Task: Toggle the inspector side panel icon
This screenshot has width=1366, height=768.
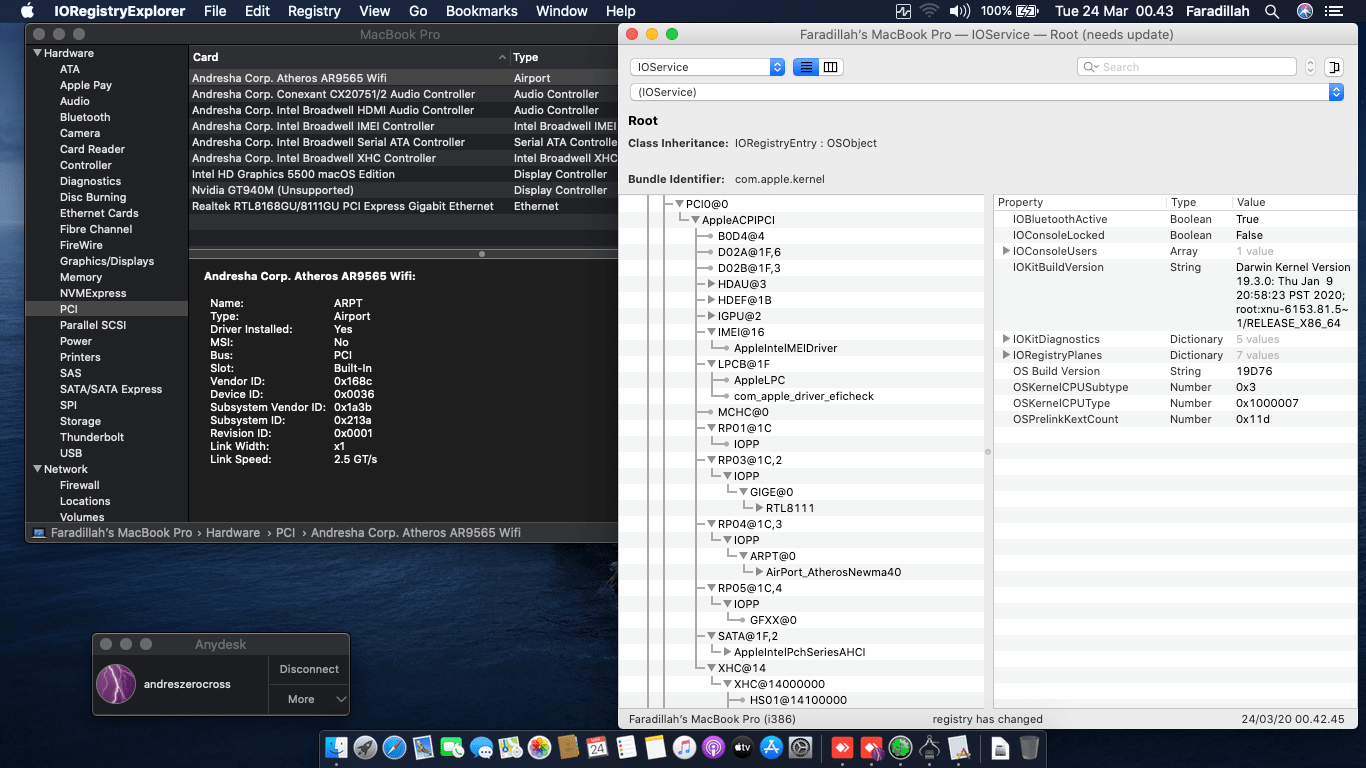Action: [x=1333, y=67]
